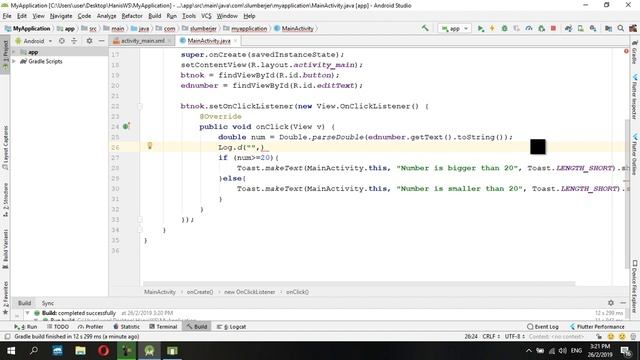
Task: Click Attach debugger to Android process icon
Action: pos(541,28)
